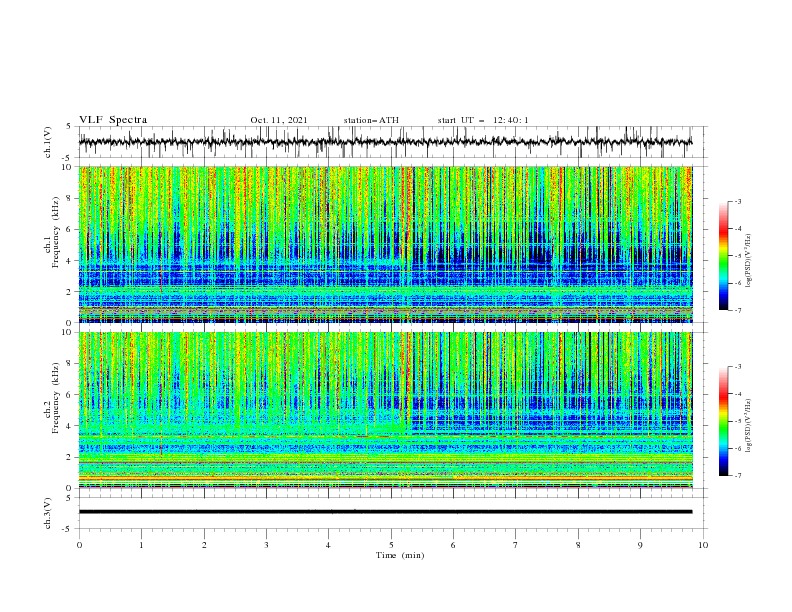Select the log(PSD) label beside ch.2 colorbar
792x612 pixels.
(749, 425)
